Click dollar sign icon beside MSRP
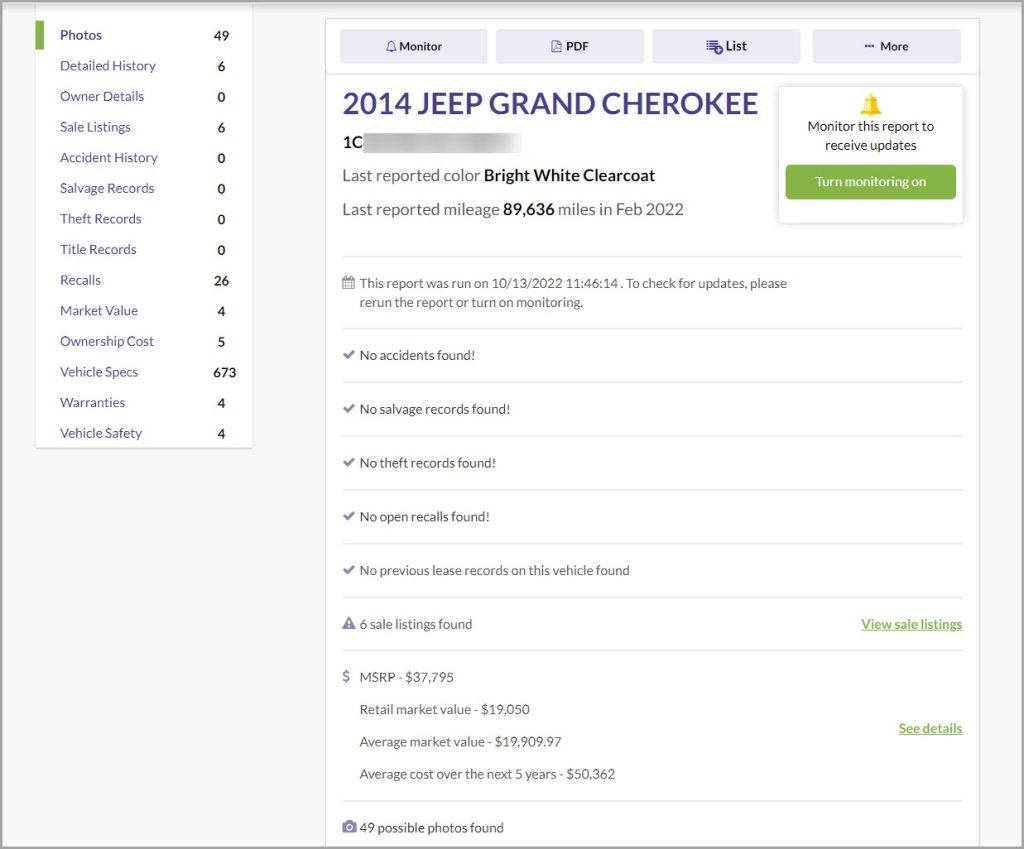This screenshot has height=849, width=1024. [346, 676]
